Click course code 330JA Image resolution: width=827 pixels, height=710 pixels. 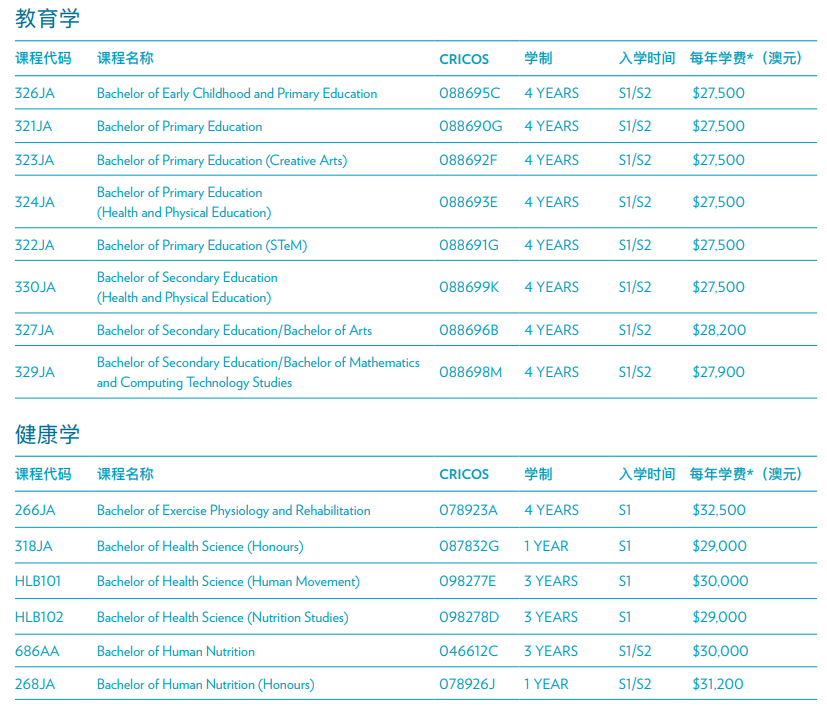(35, 287)
